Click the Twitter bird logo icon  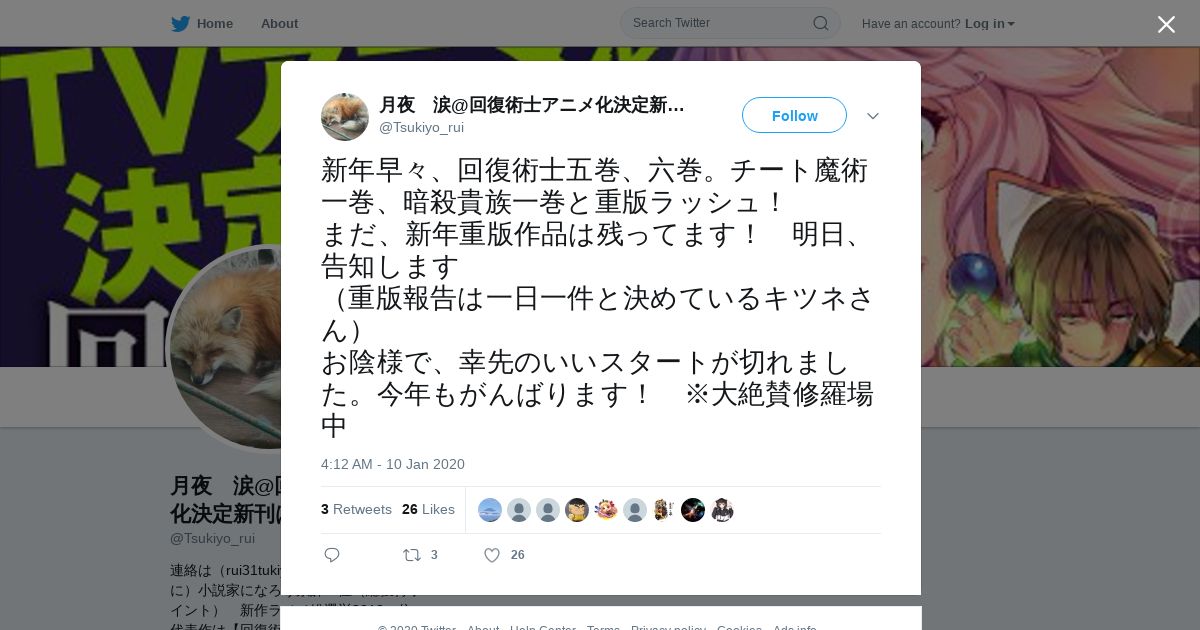pyautogui.click(x=180, y=23)
